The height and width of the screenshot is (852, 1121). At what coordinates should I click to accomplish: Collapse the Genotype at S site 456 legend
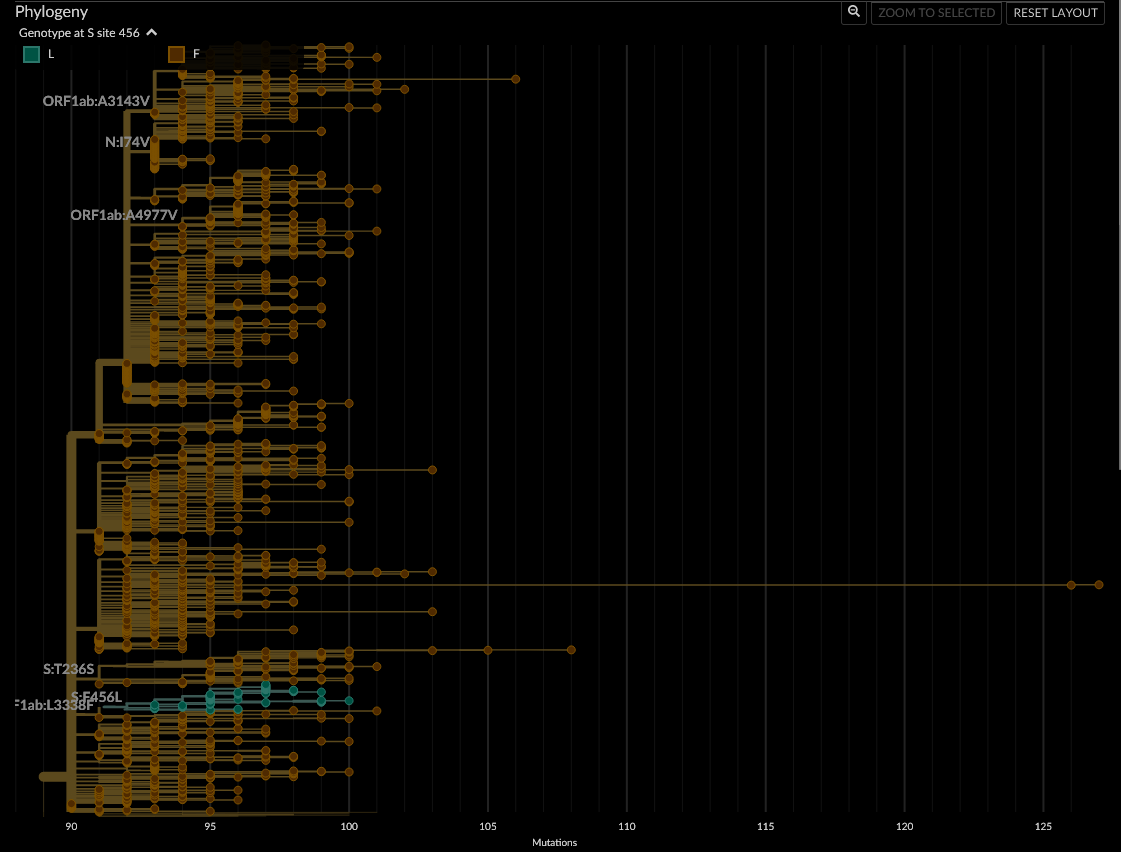coord(151,32)
